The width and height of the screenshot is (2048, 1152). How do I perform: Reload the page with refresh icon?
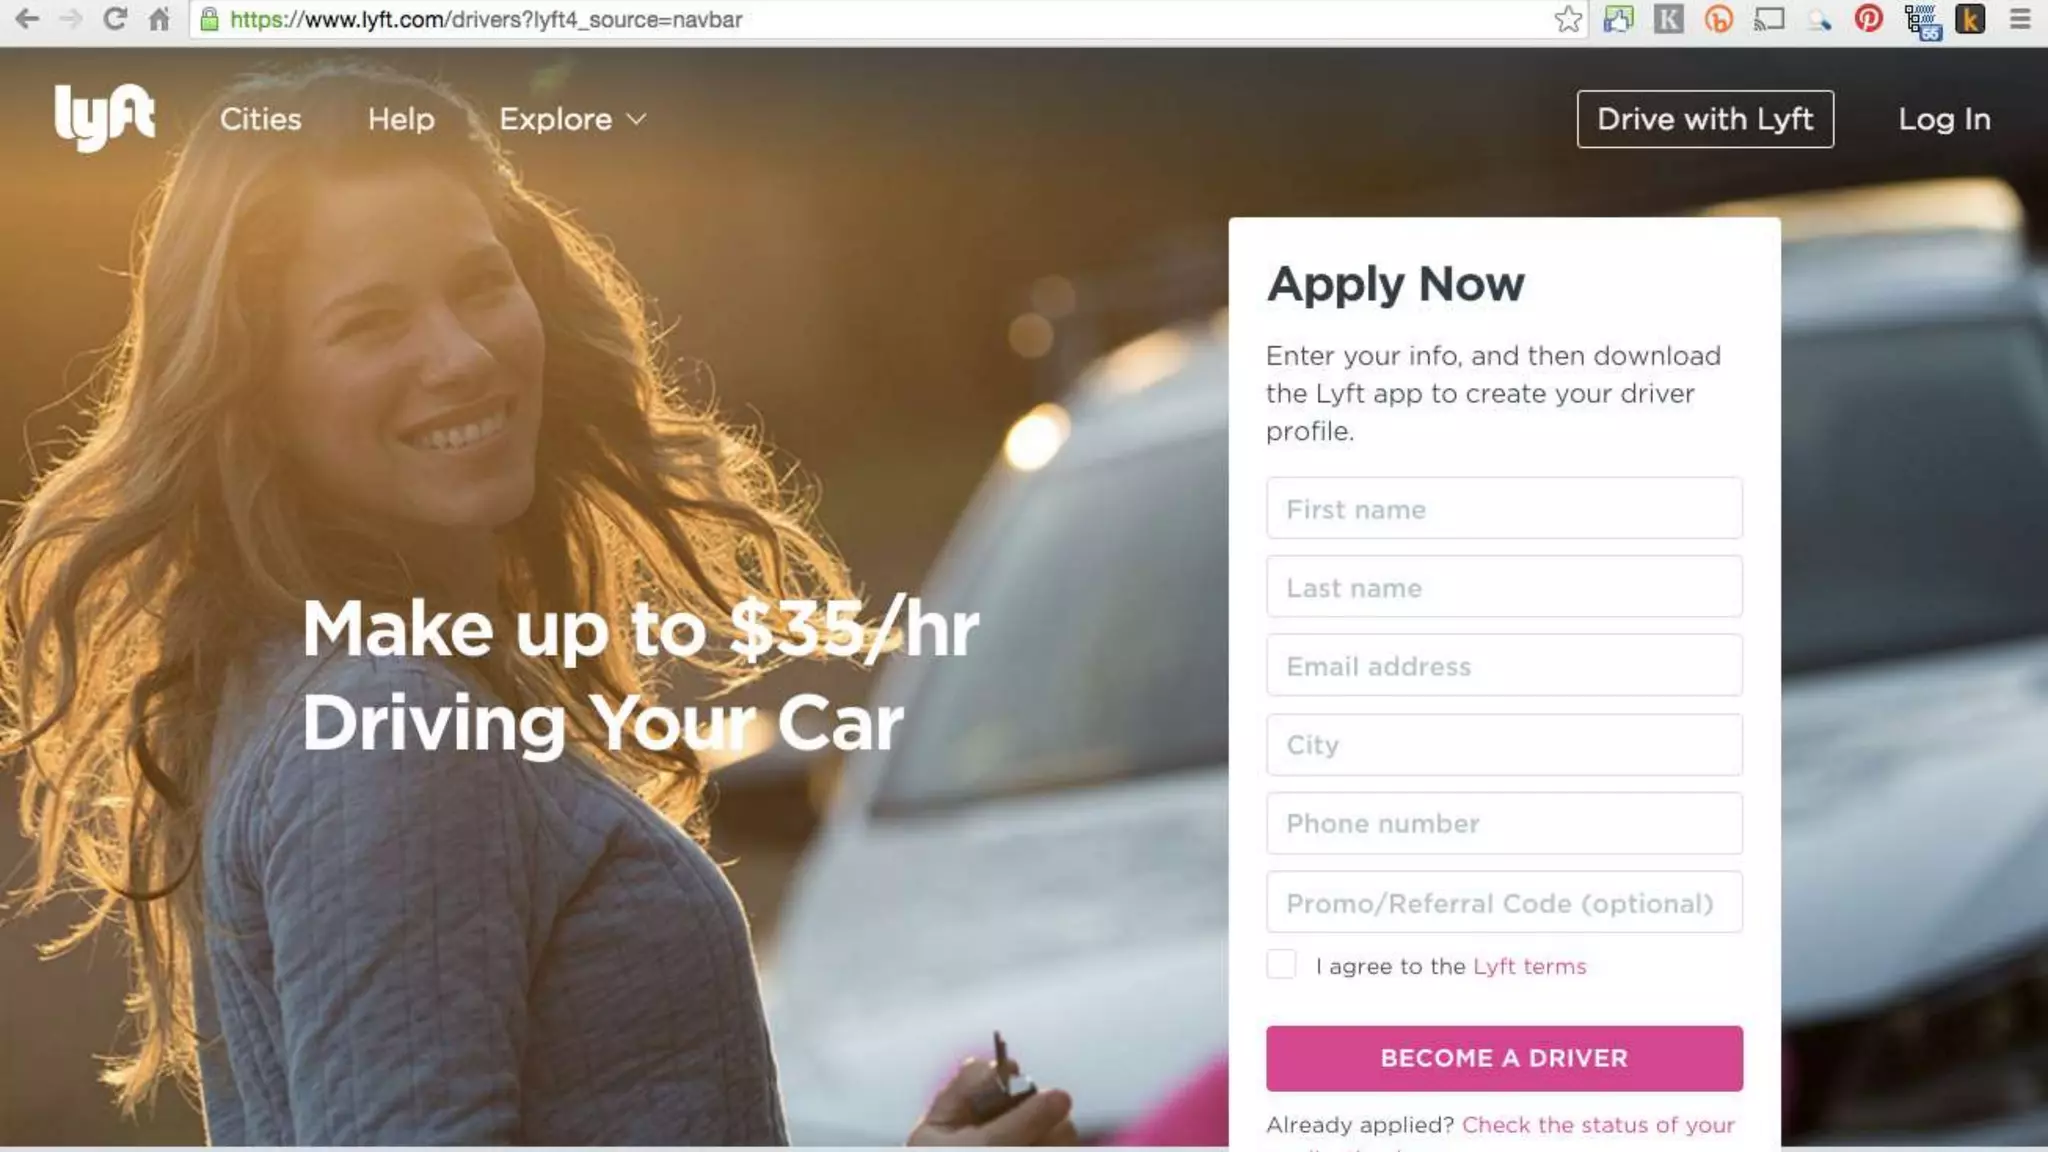[x=114, y=19]
